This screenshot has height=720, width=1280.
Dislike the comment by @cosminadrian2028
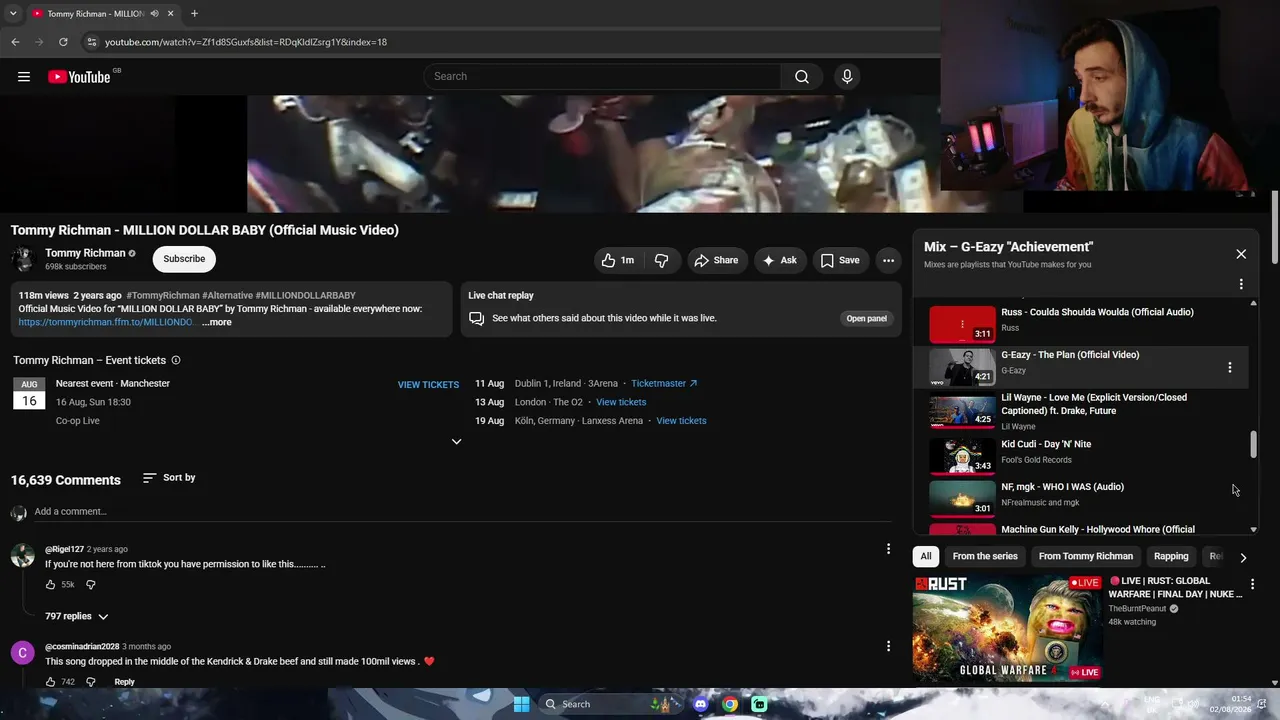[x=90, y=682]
